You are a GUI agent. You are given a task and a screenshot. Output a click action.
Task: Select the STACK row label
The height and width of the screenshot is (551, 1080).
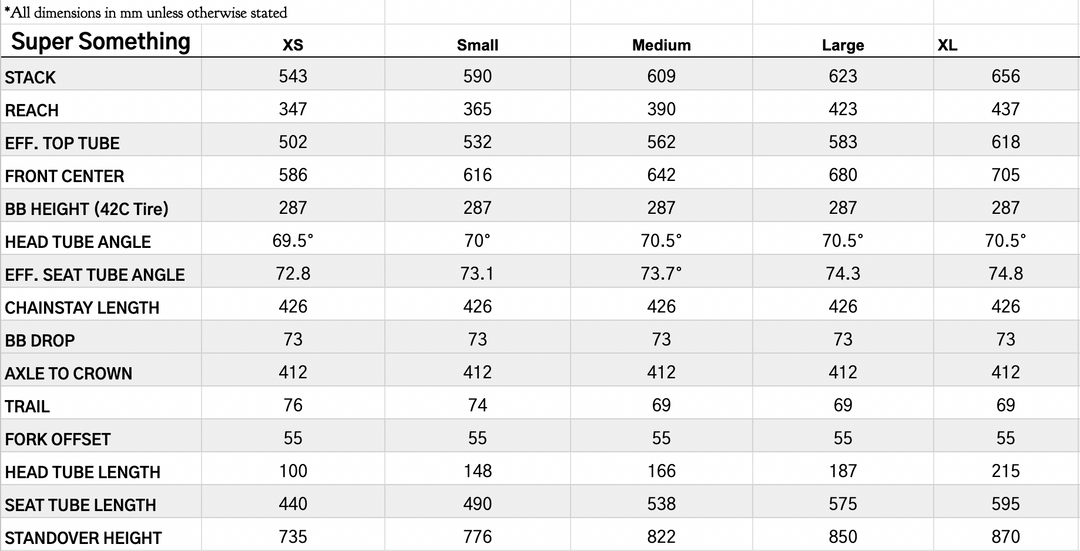pos(30,77)
